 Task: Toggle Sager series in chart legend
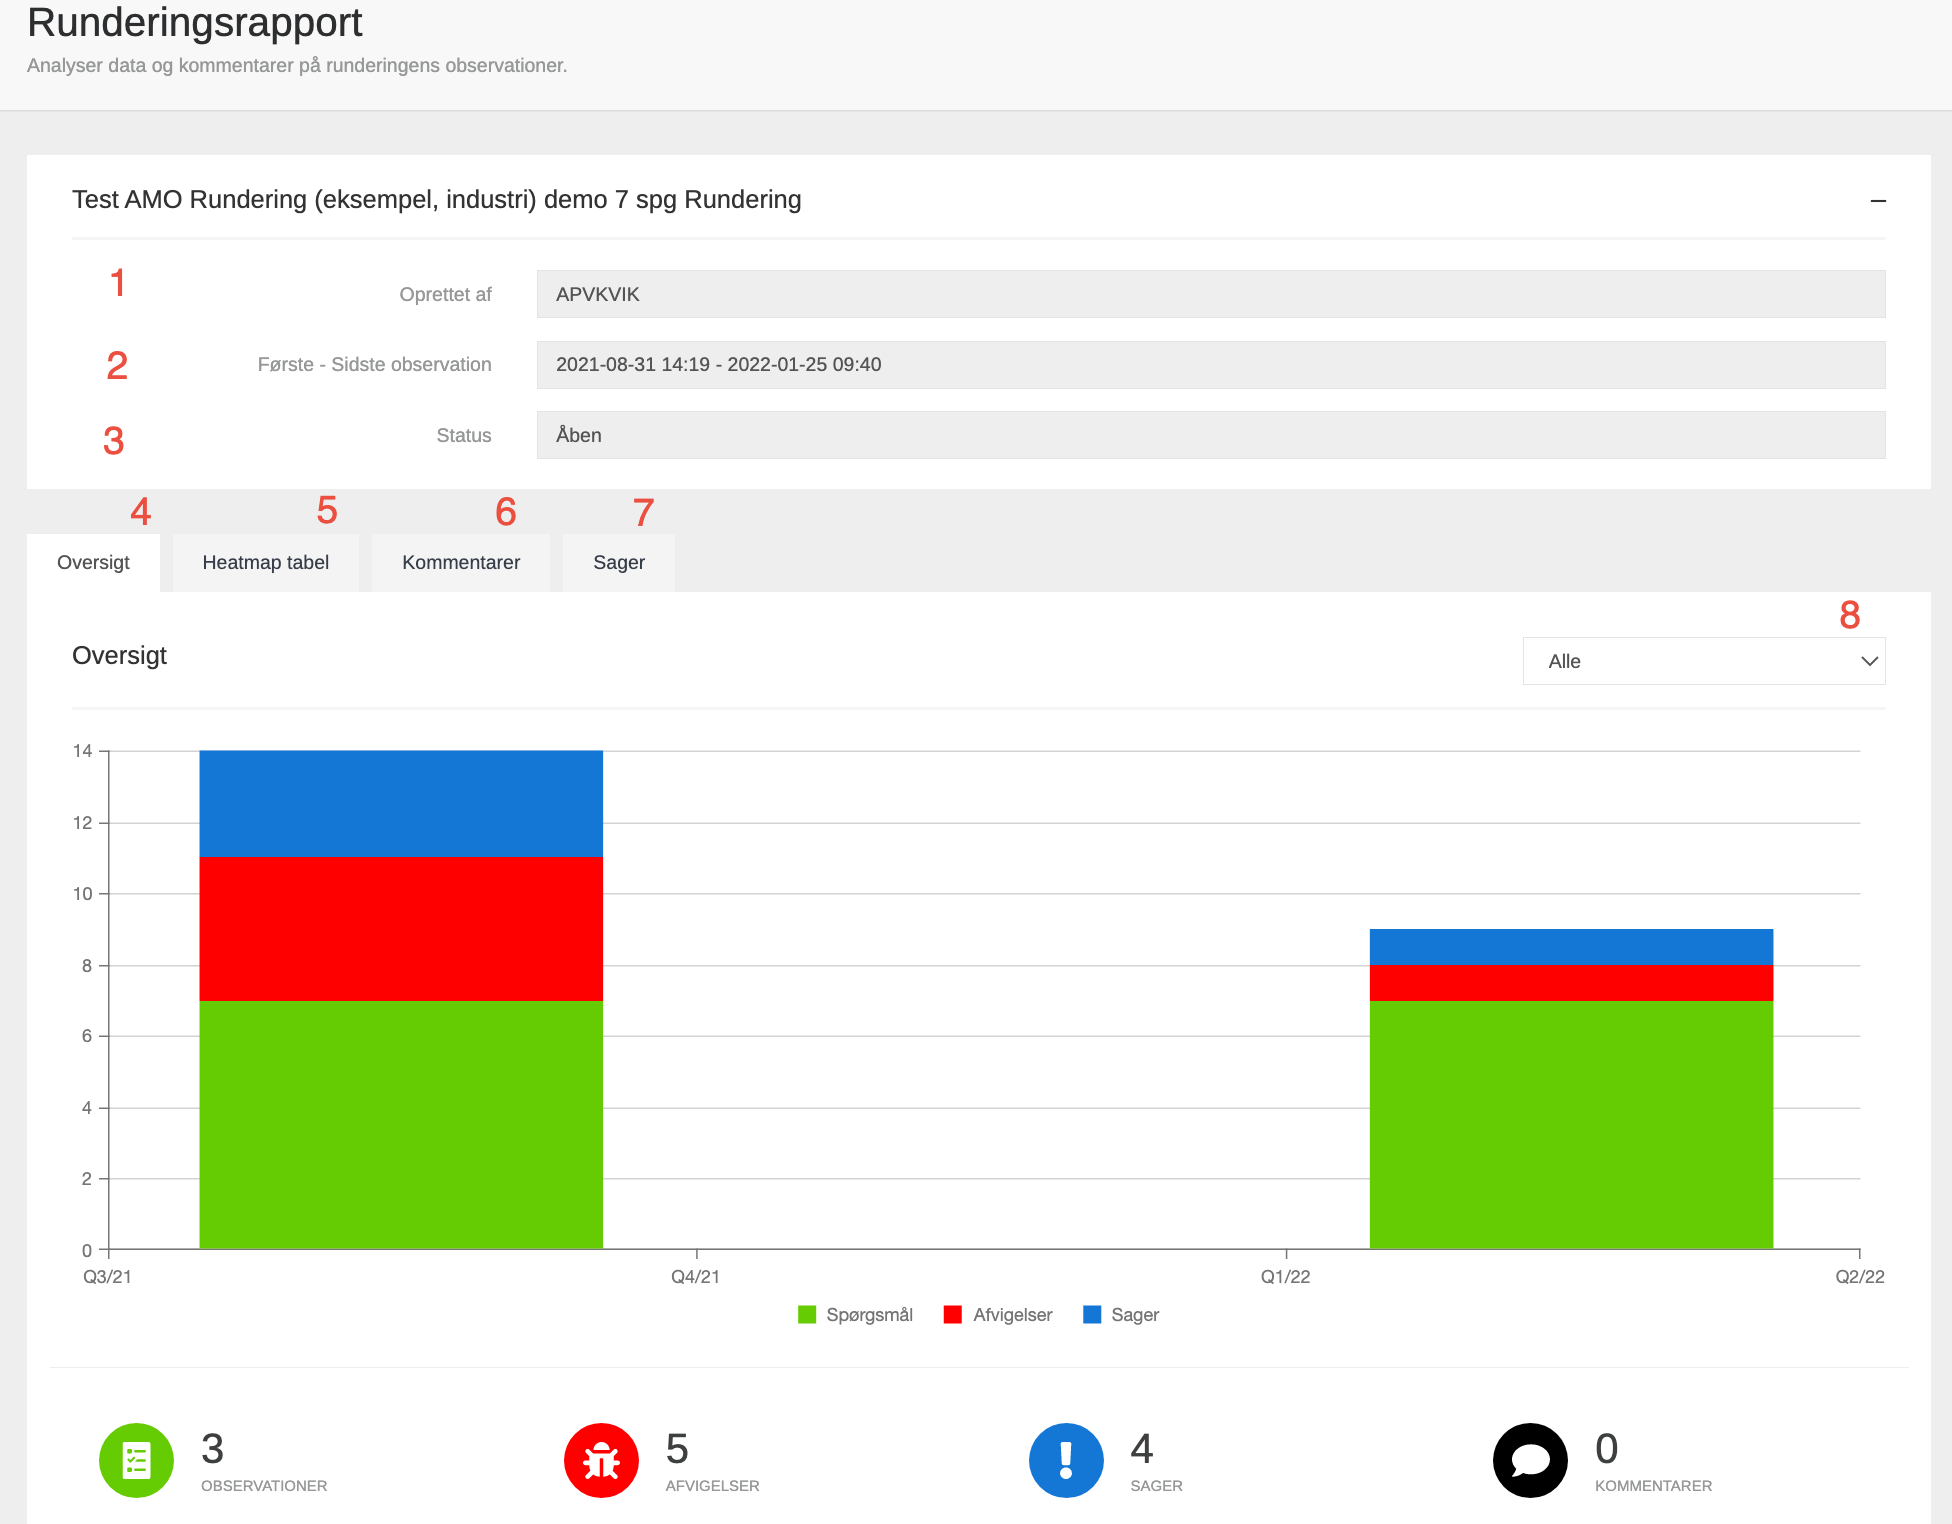[x=1134, y=1314]
